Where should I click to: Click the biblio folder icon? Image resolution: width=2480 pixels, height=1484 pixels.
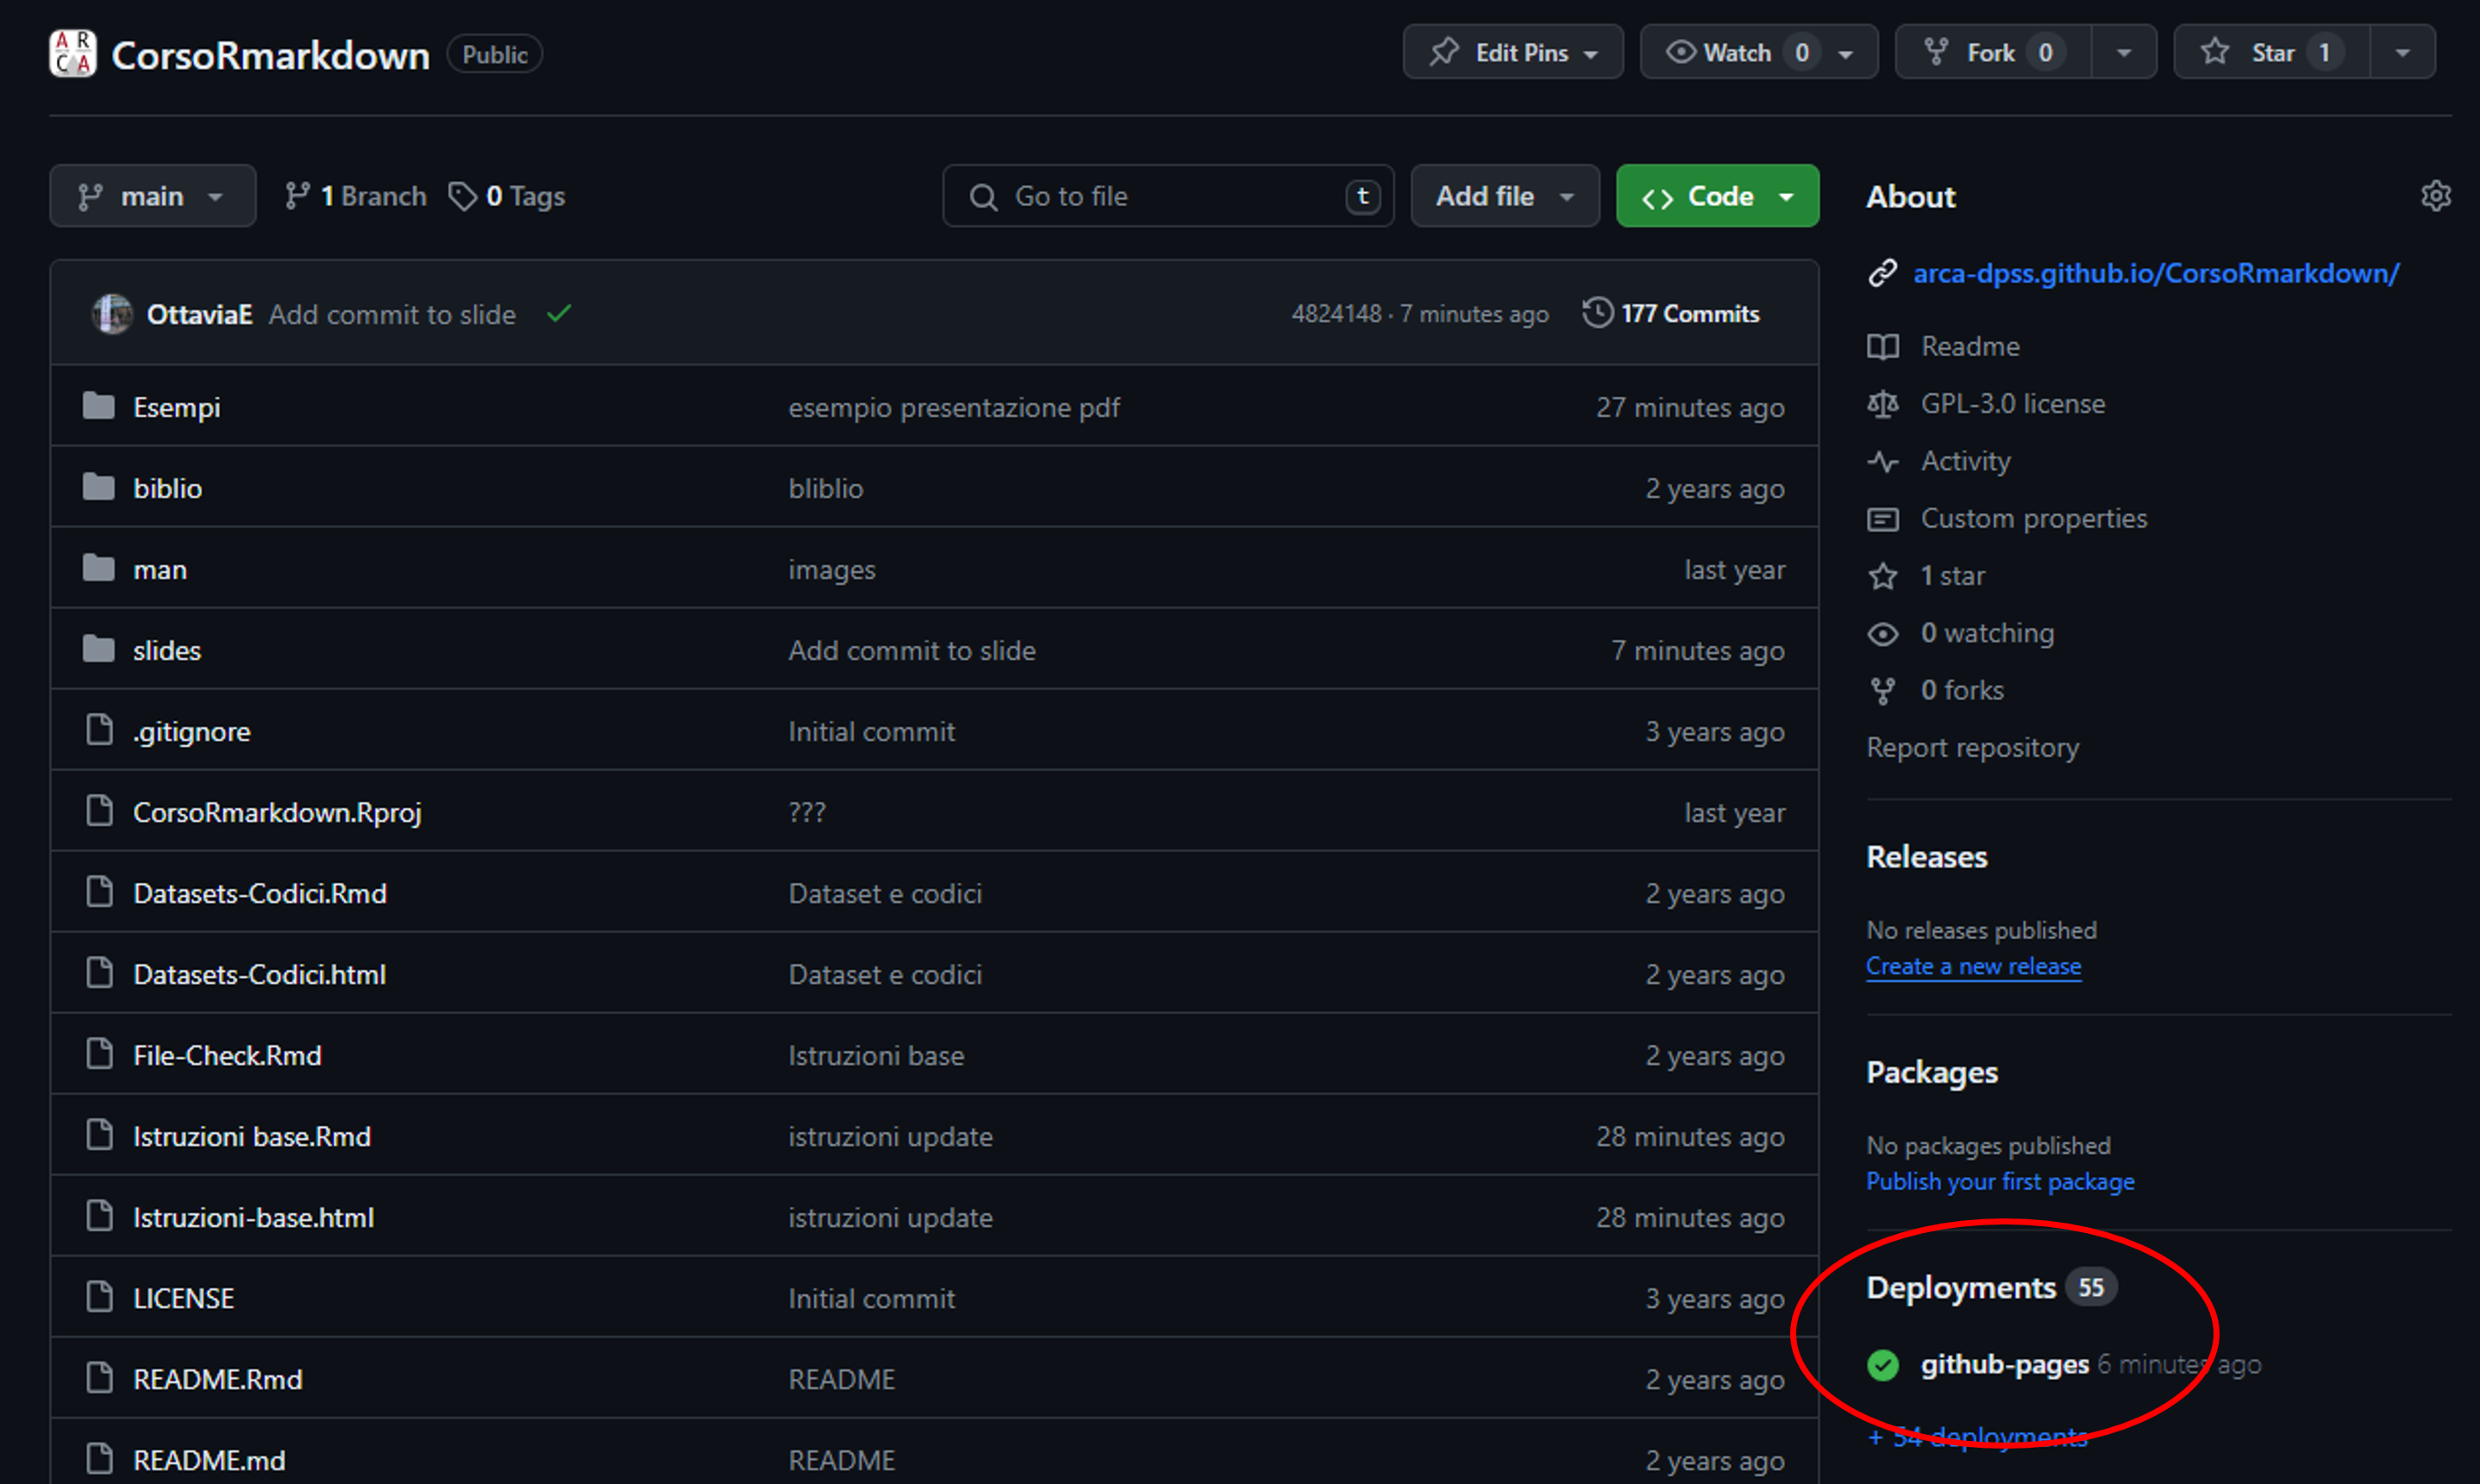click(x=98, y=487)
